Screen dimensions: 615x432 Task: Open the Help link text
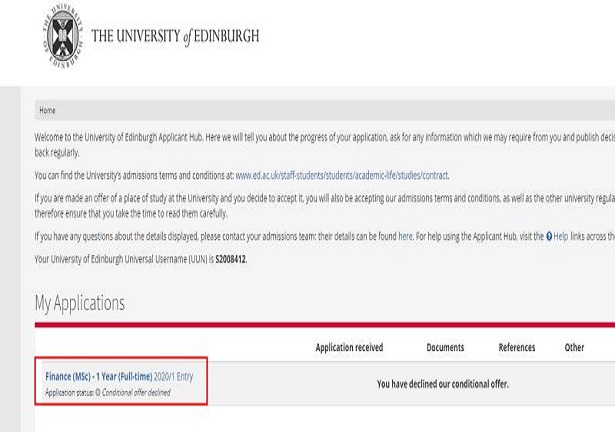[560, 236]
